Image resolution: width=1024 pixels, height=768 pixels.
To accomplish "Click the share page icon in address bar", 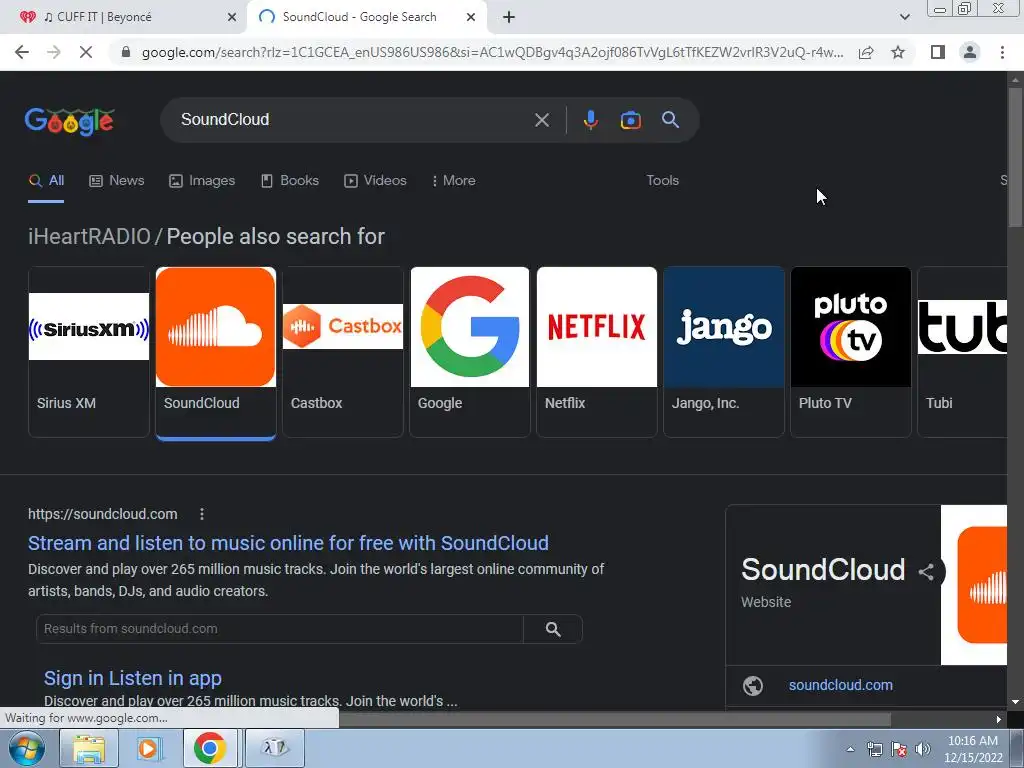I will [866, 52].
